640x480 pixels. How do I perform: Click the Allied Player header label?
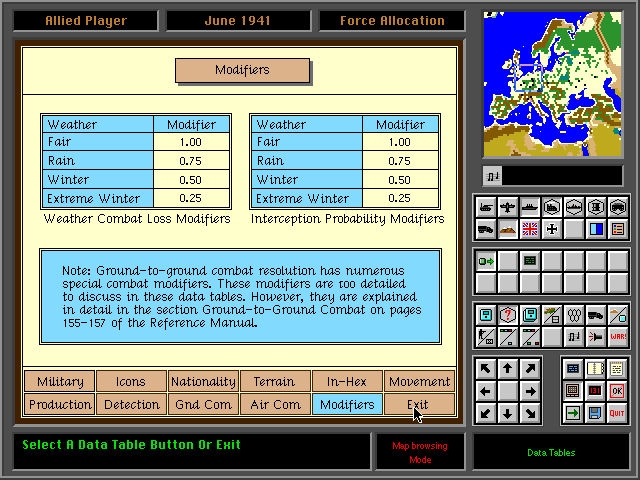86,20
